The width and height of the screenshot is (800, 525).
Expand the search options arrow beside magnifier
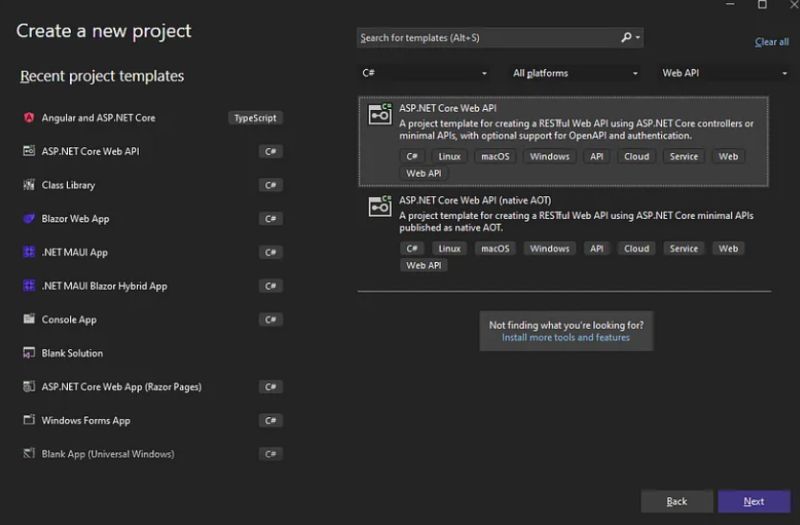coord(638,37)
